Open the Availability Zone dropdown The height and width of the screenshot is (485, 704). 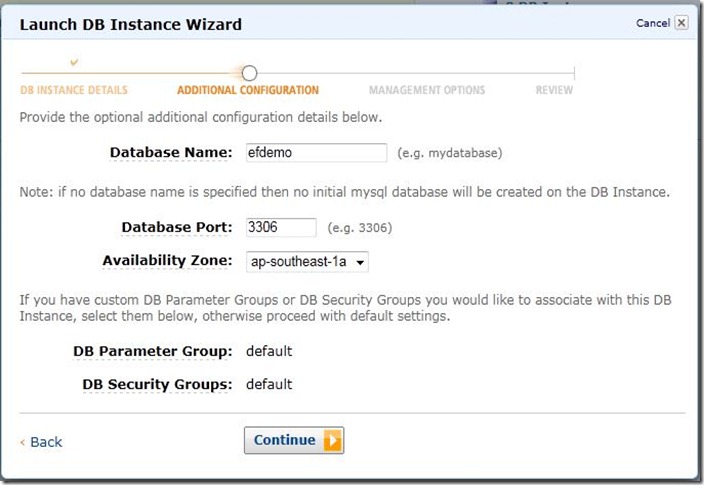(307, 262)
